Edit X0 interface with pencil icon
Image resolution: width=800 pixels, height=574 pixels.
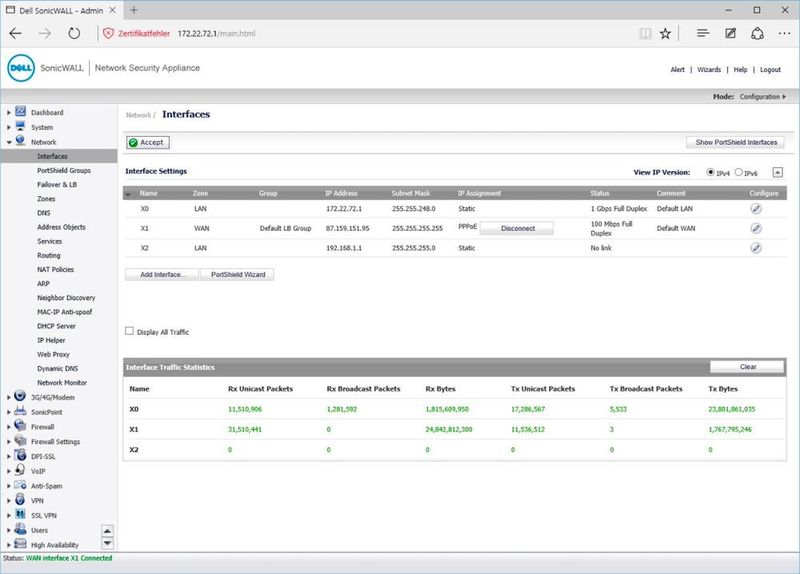click(x=756, y=209)
